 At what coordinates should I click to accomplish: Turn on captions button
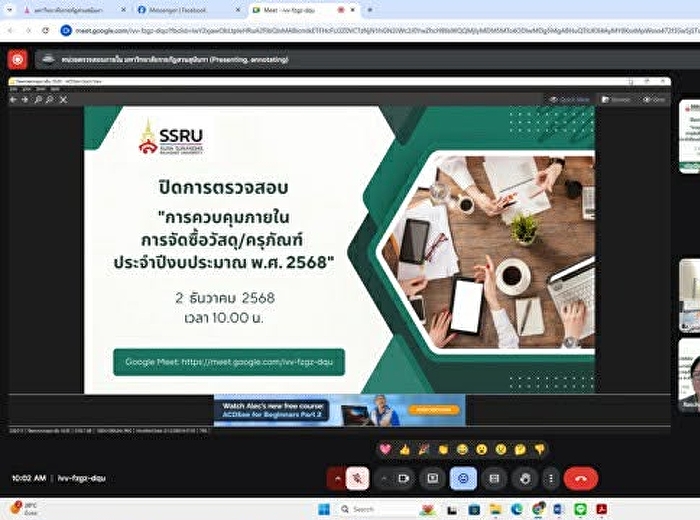(492, 478)
